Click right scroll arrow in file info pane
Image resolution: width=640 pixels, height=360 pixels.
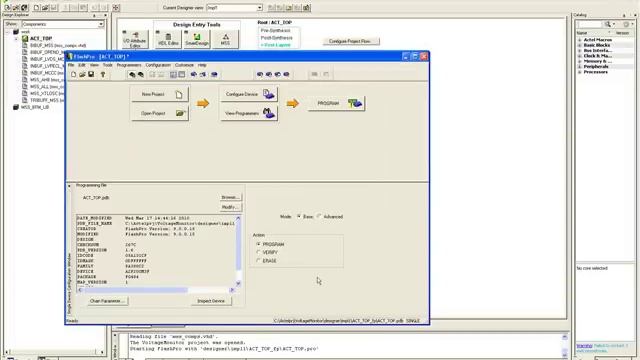tap(232, 290)
